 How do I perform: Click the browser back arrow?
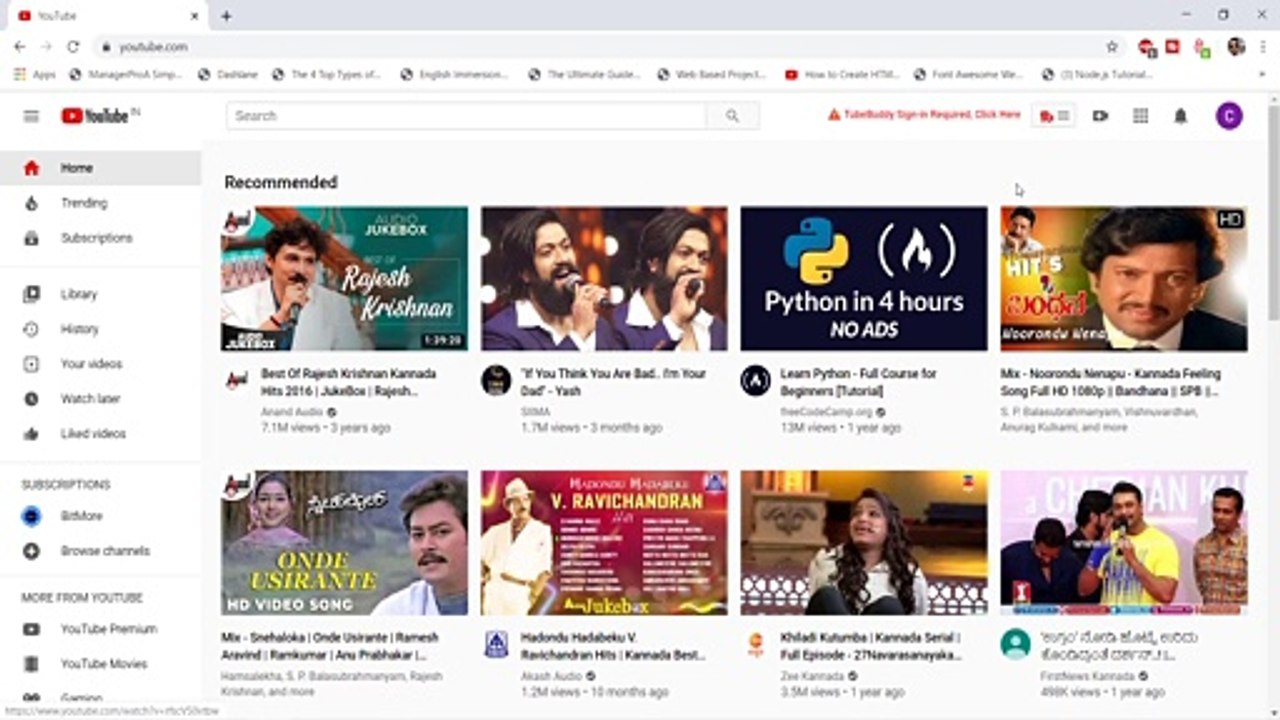20,47
